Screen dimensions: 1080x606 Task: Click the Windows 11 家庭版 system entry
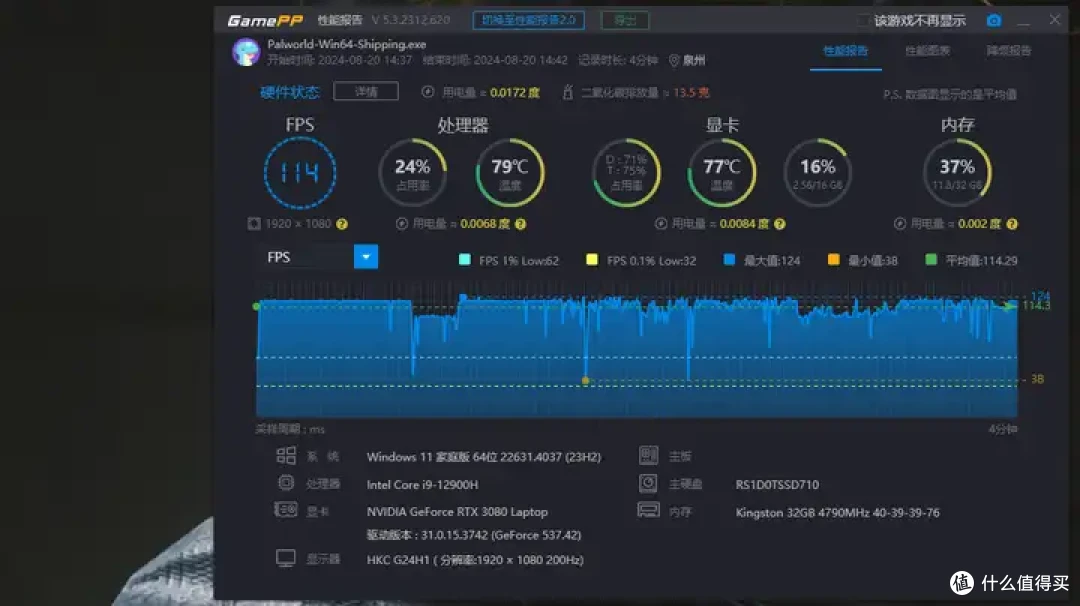tap(484, 457)
